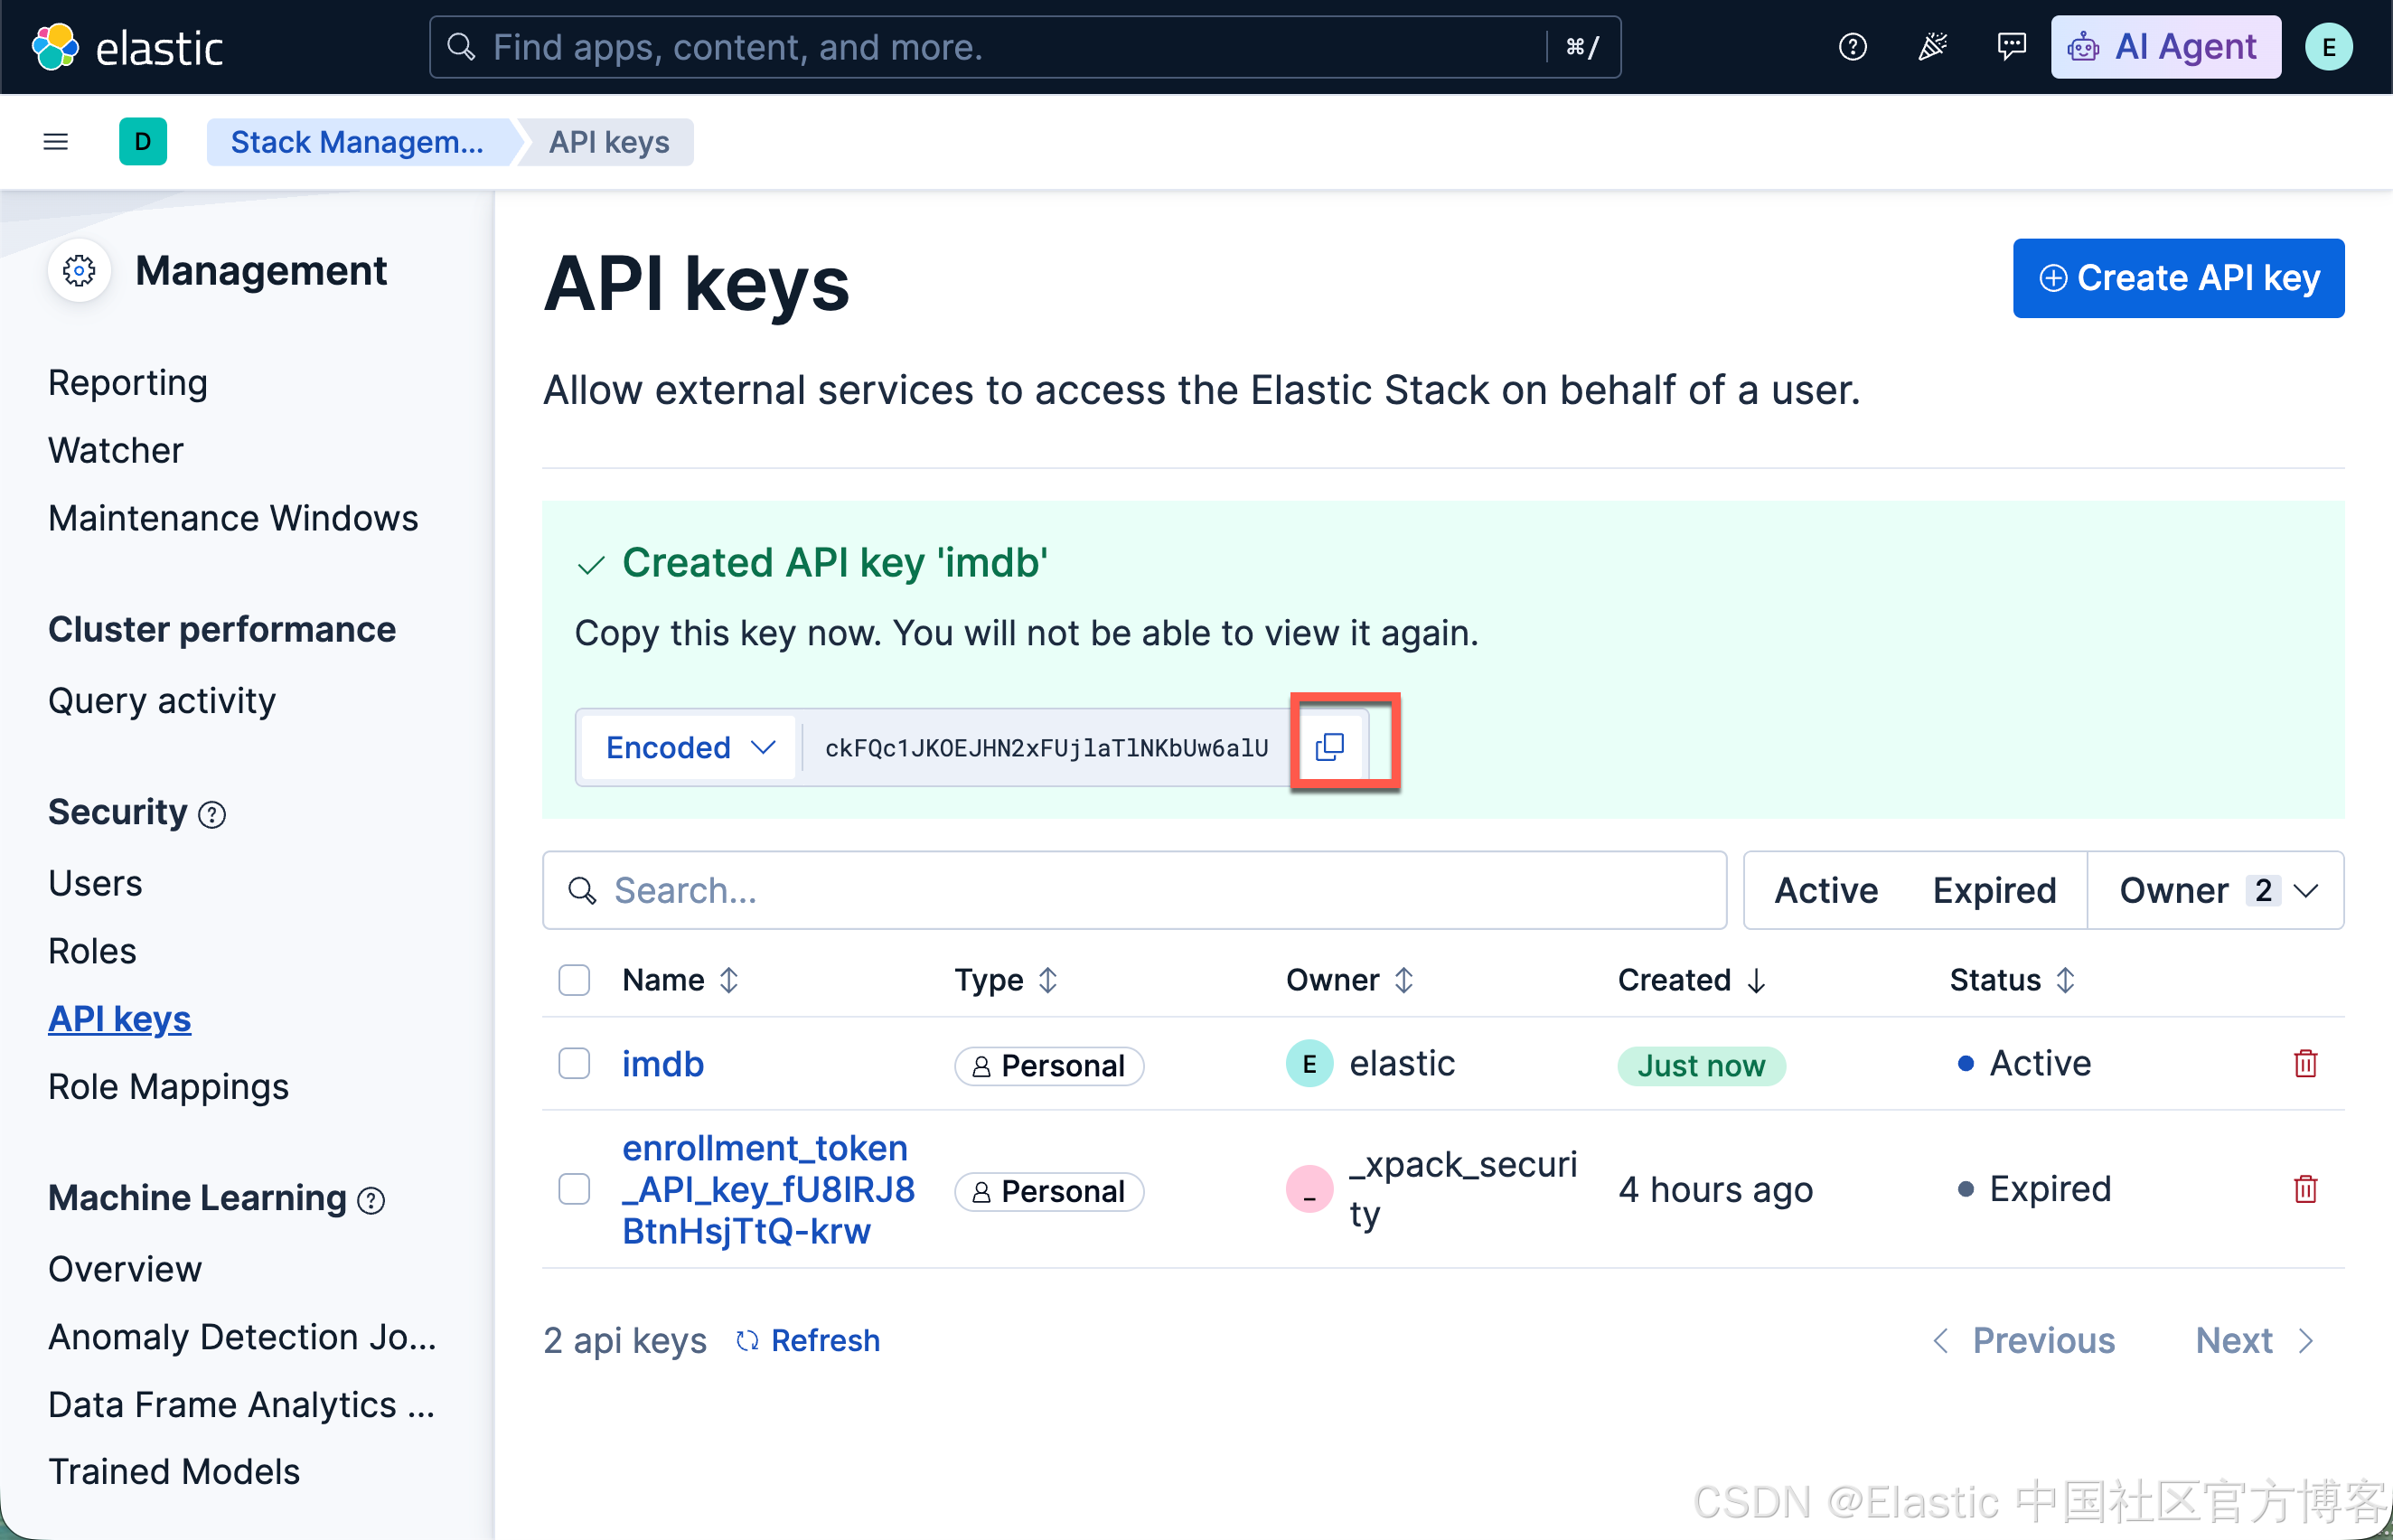This screenshot has height=1540, width=2393.
Task: Open the help menu question-mark icon
Action: [x=1852, y=47]
